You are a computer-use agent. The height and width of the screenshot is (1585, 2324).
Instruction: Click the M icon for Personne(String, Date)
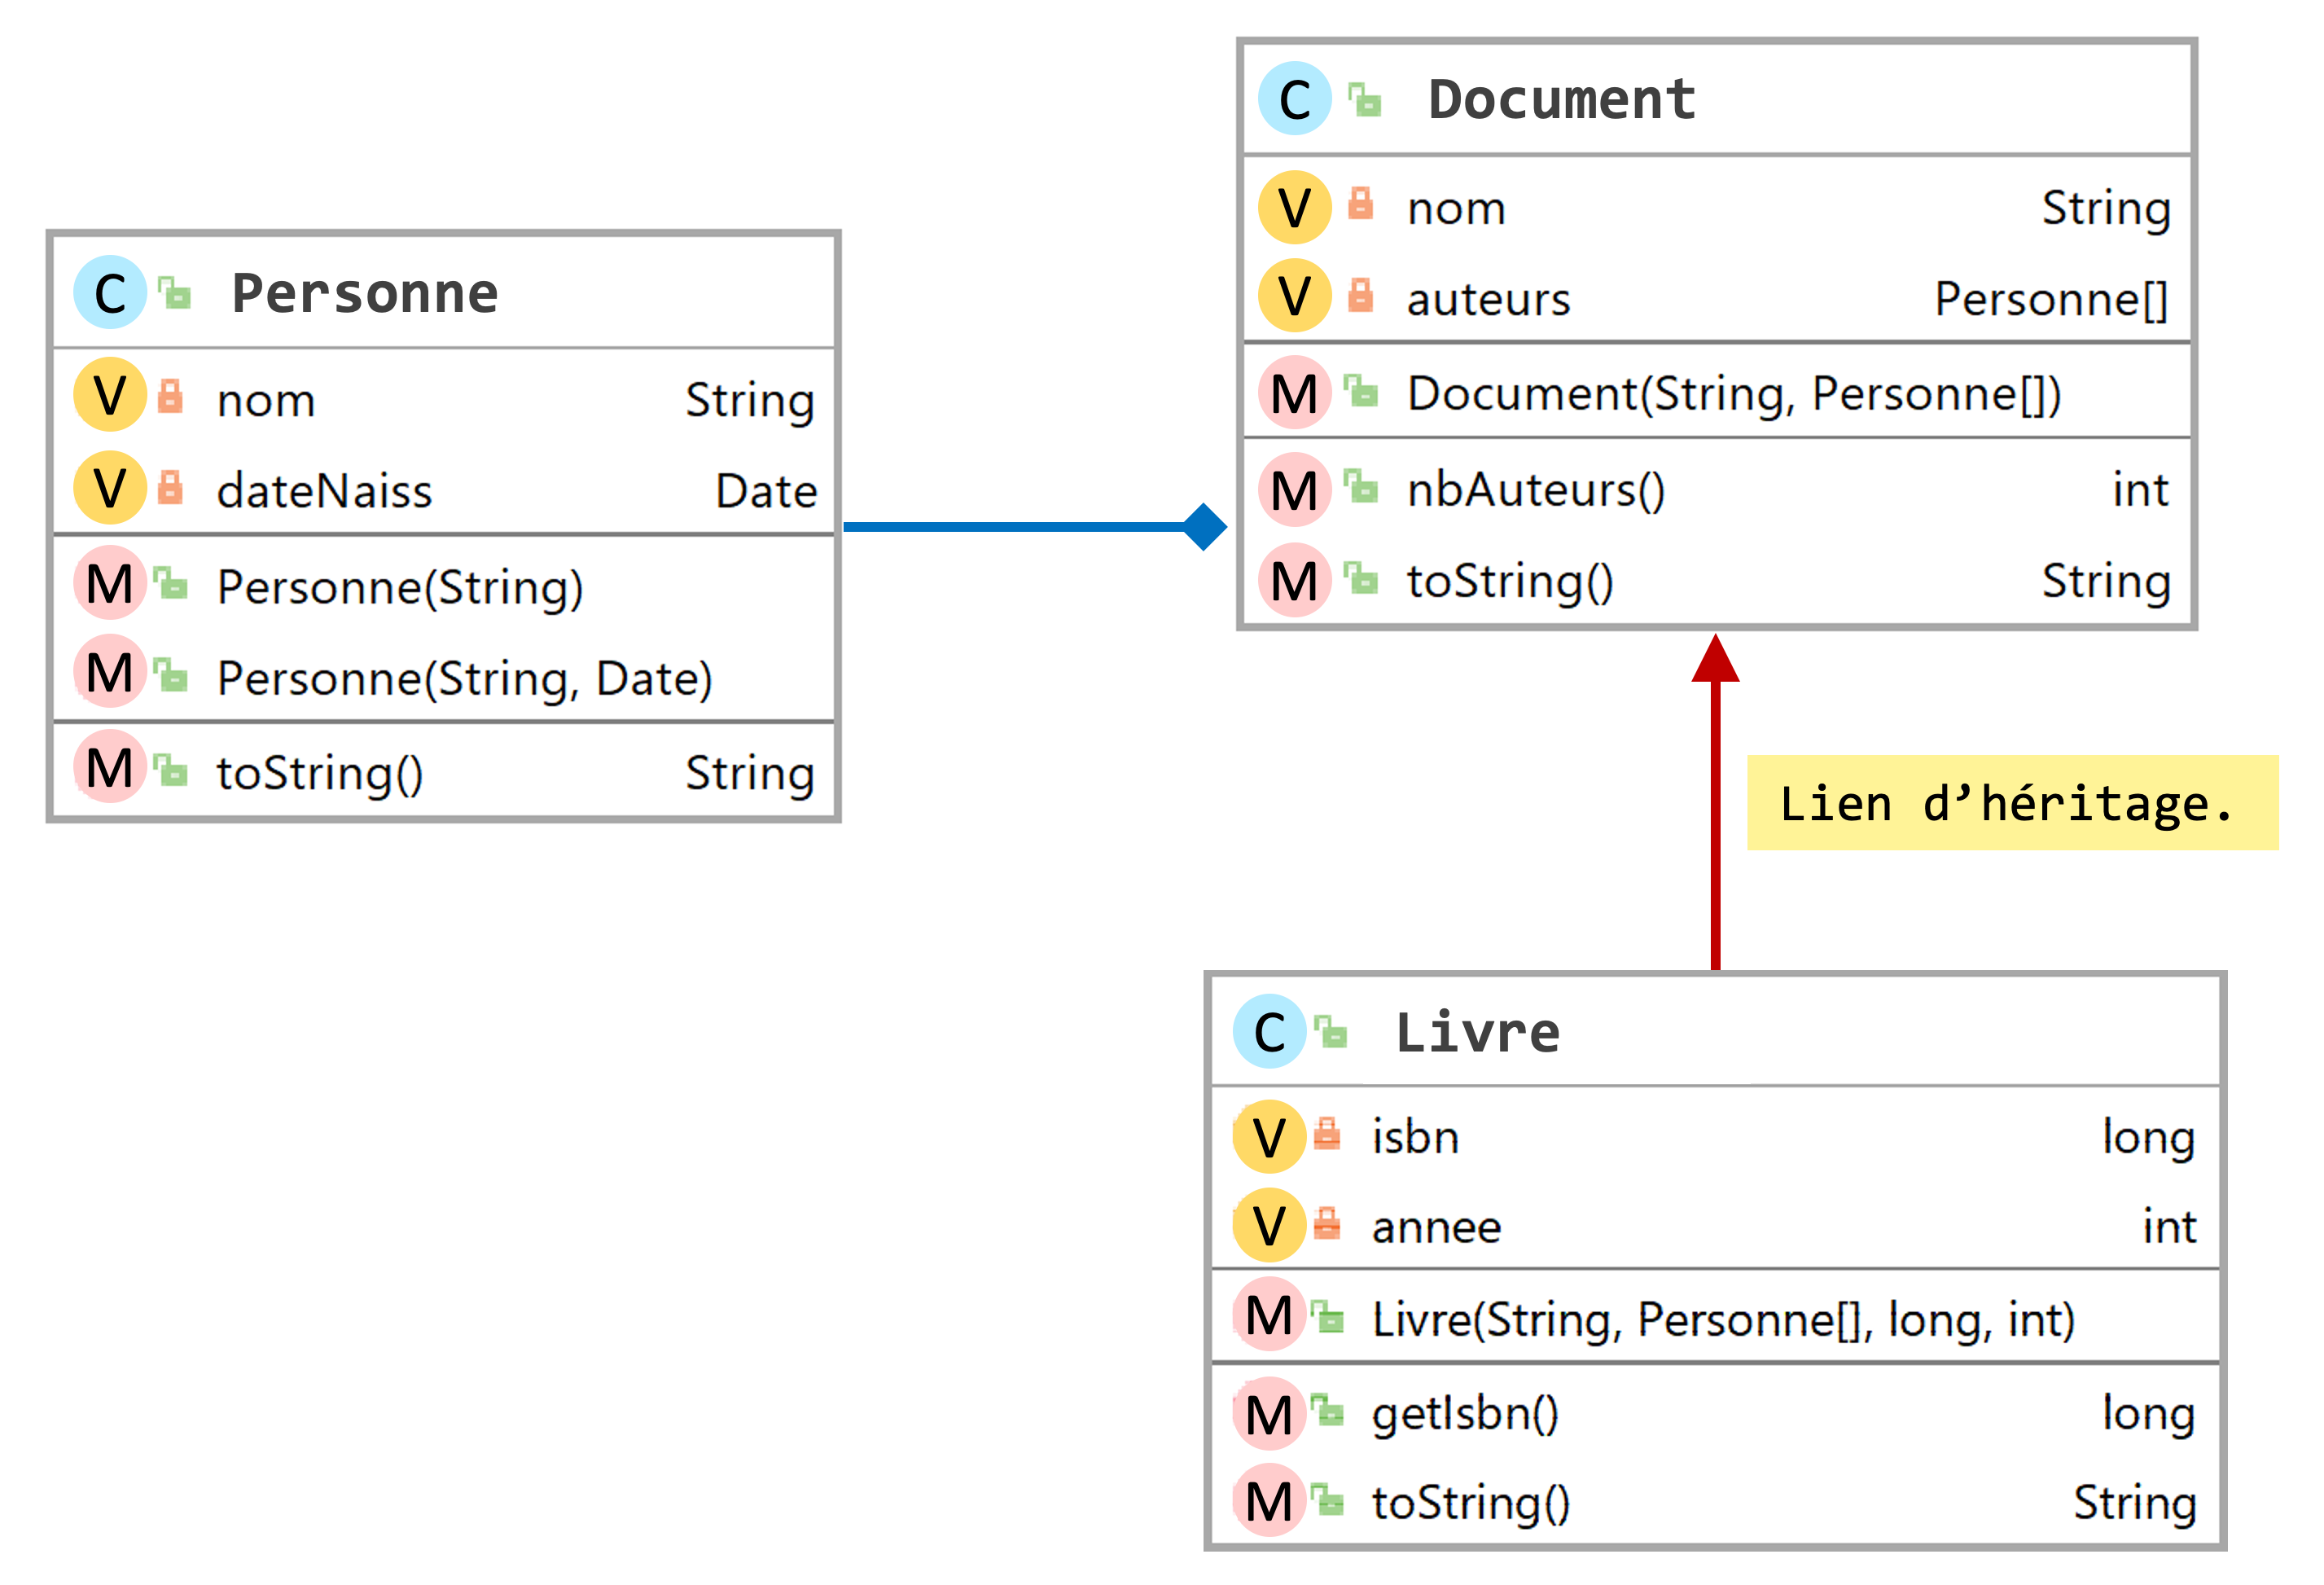tap(110, 671)
